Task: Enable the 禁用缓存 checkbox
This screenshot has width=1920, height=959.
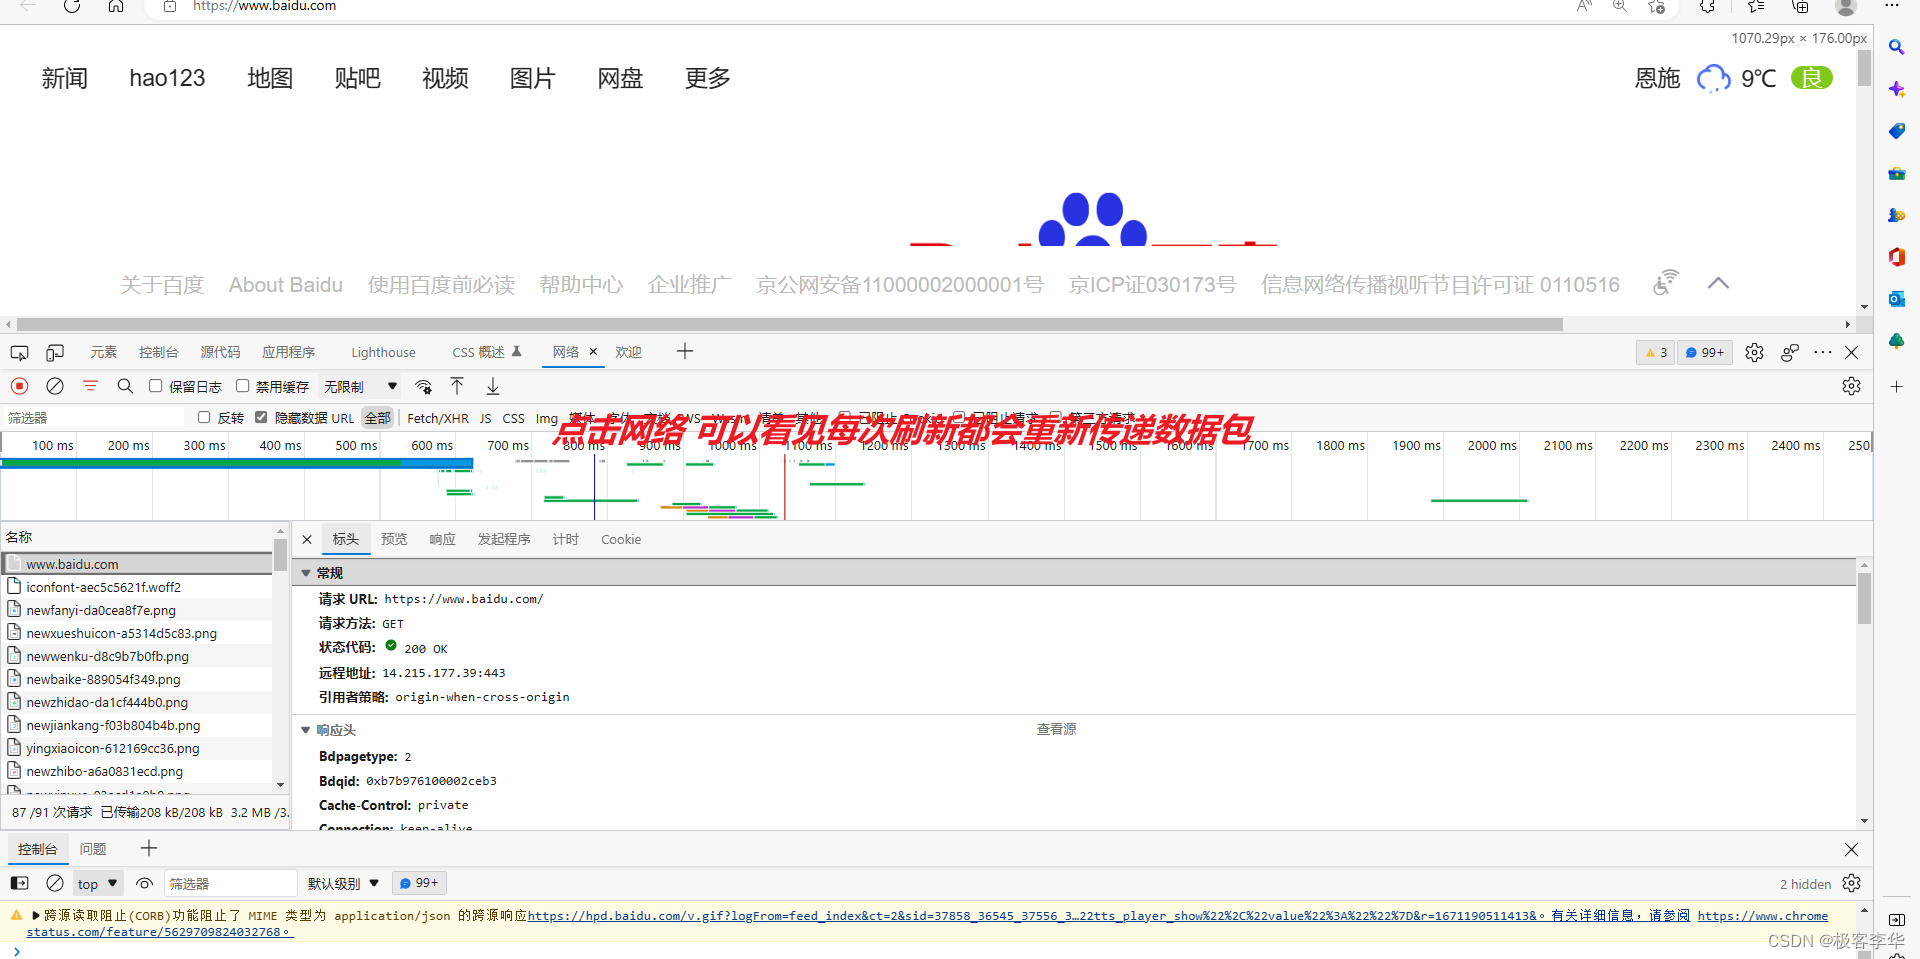Action: tap(242, 386)
